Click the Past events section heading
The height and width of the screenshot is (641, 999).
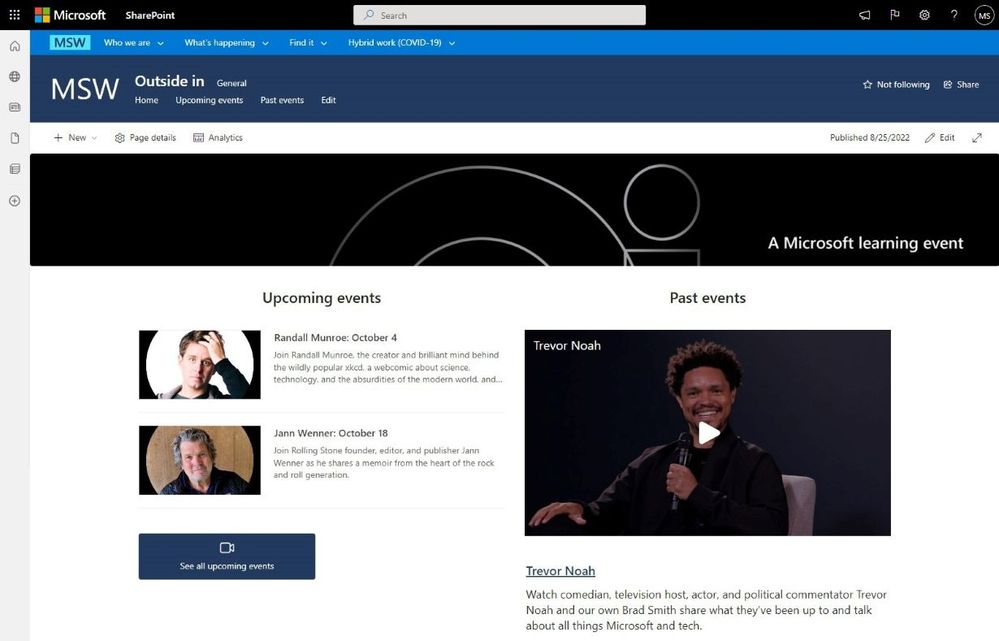(x=708, y=298)
